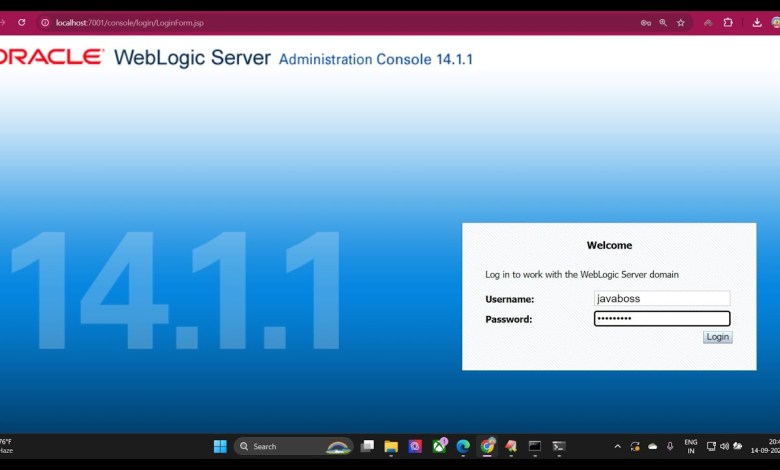The image size is (780, 470).
Task: Show hidden tray icons chevron
Action: coord(617,446)
